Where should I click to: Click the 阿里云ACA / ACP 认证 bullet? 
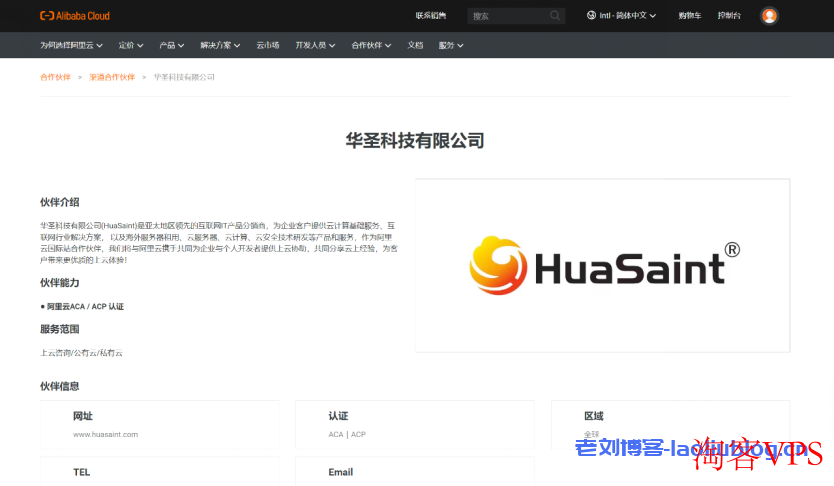(82, 307)
